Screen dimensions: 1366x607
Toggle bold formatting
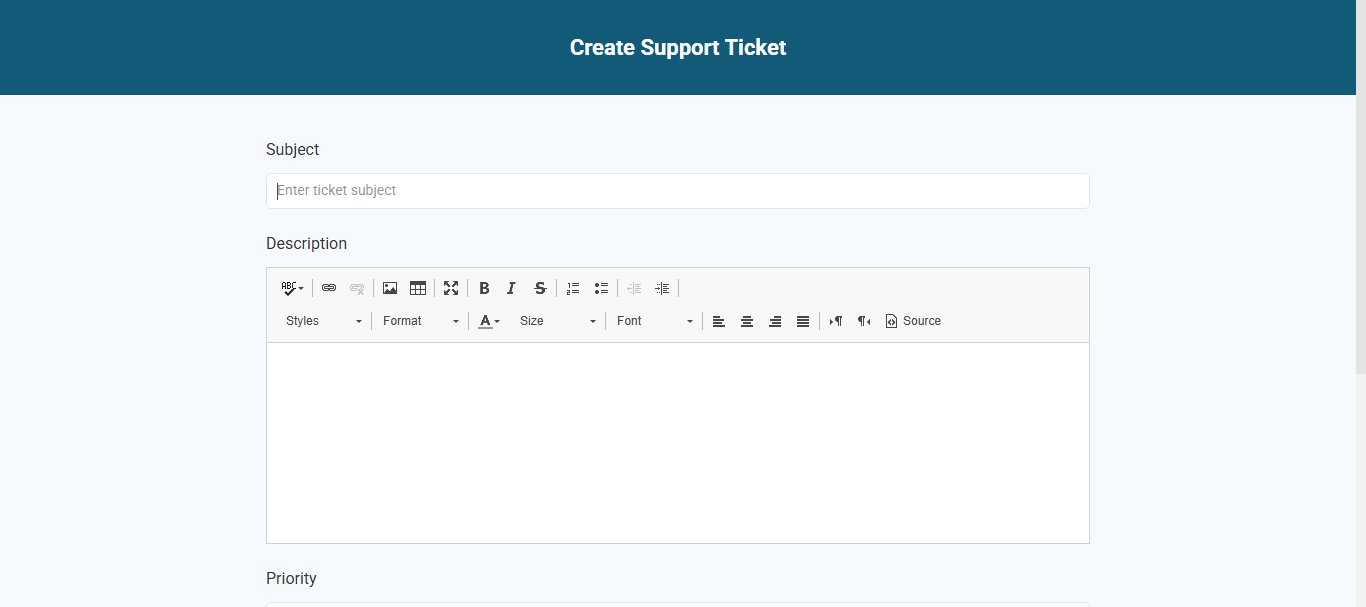click(x=484, y=288)
